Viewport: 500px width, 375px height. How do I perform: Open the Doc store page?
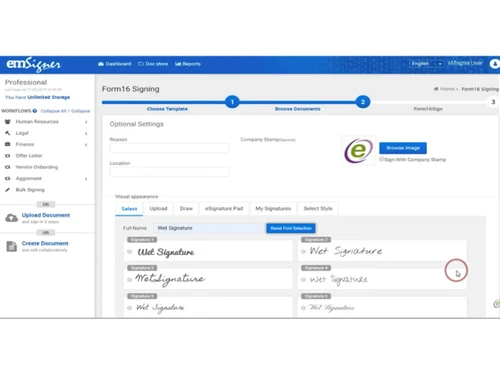(153, 64)
